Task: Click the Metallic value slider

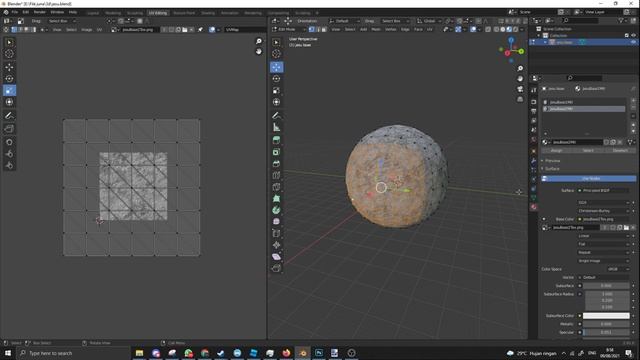Action: (x=606, y=324)
